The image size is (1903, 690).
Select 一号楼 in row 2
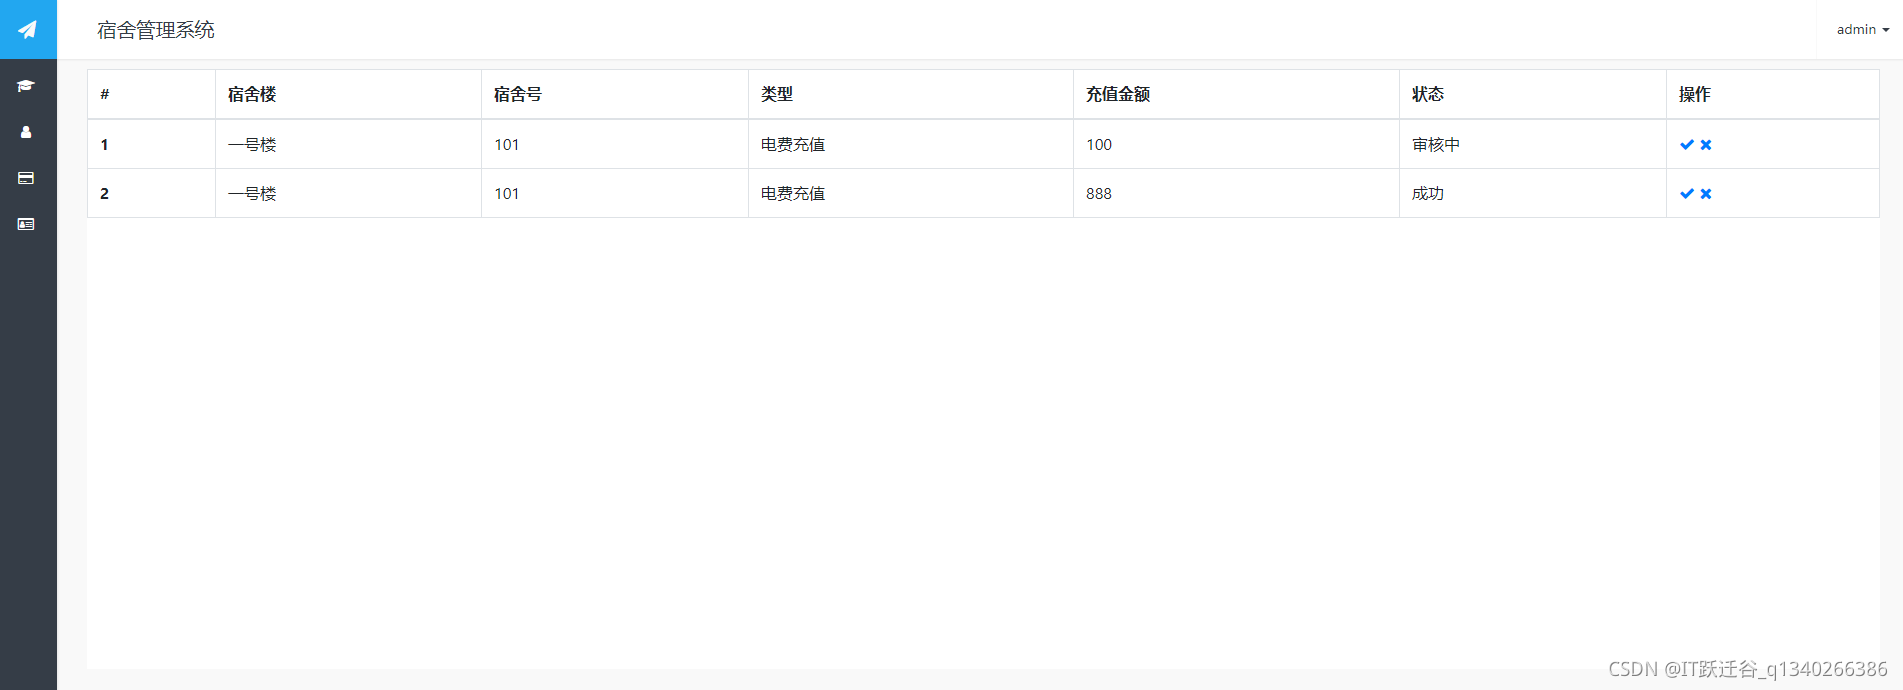point(252,194)
